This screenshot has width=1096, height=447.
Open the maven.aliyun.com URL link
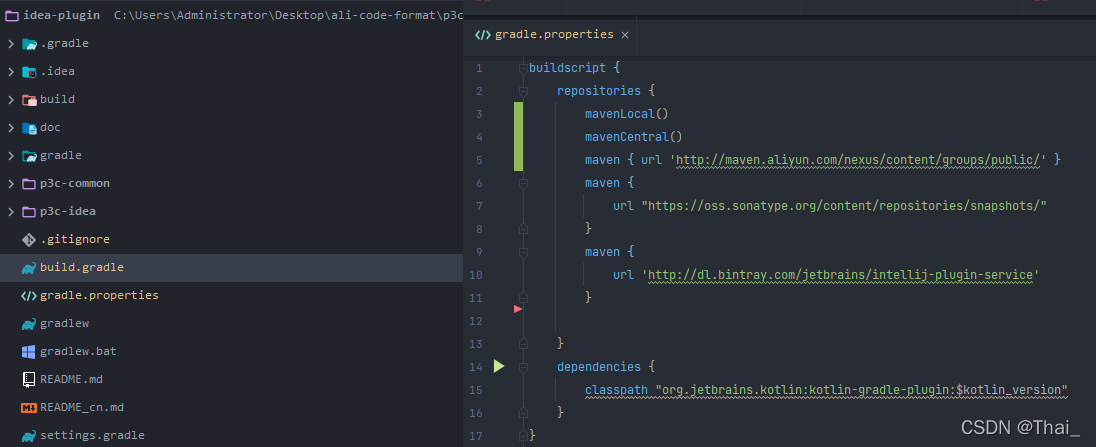858,160
